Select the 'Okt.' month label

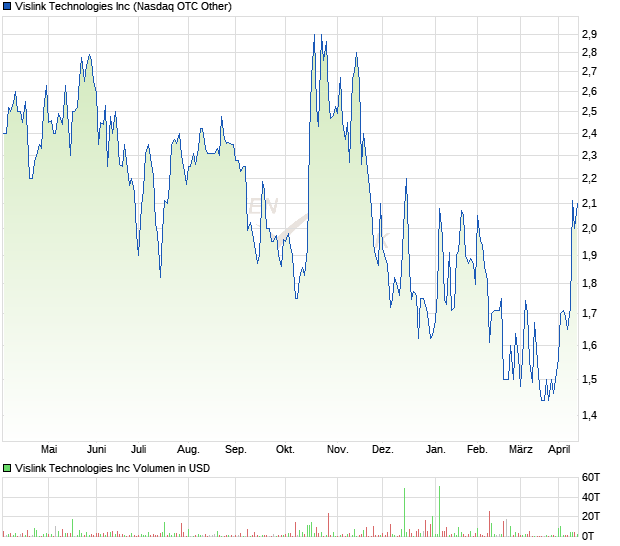click(x=285, y=450)
